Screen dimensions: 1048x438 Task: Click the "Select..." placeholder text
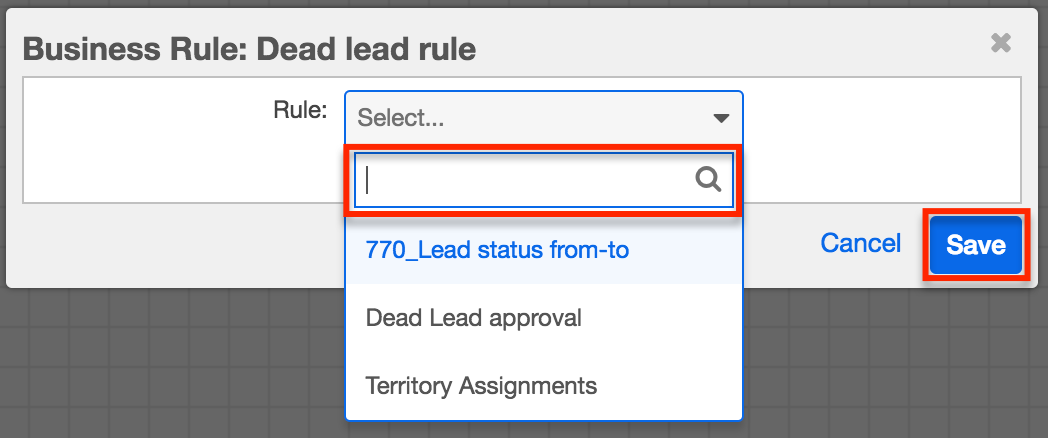click(x=401, y=118)
